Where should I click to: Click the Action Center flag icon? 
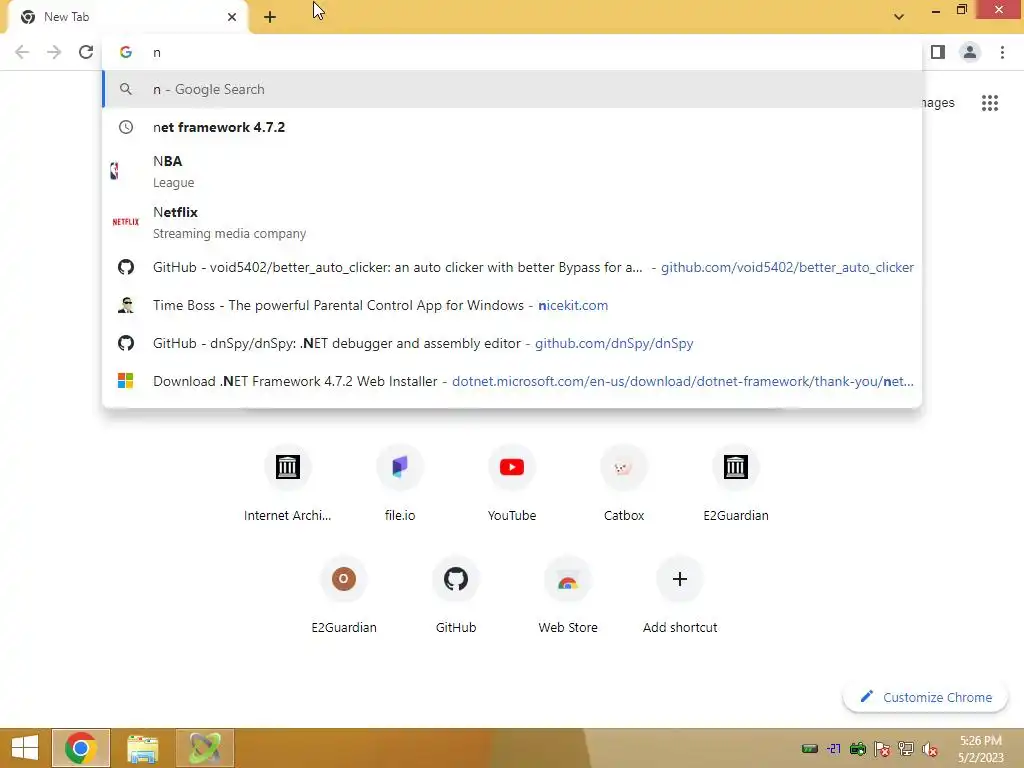coord(882,748)
